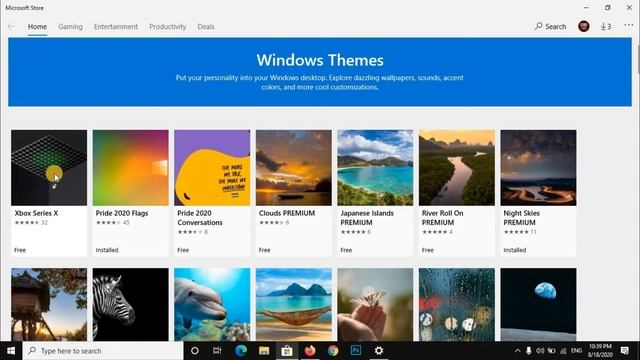Image resolution: width=640 pixels, height=360 pixels.
Task: Click Free under Xbox Series X
Action: (20, 250)
